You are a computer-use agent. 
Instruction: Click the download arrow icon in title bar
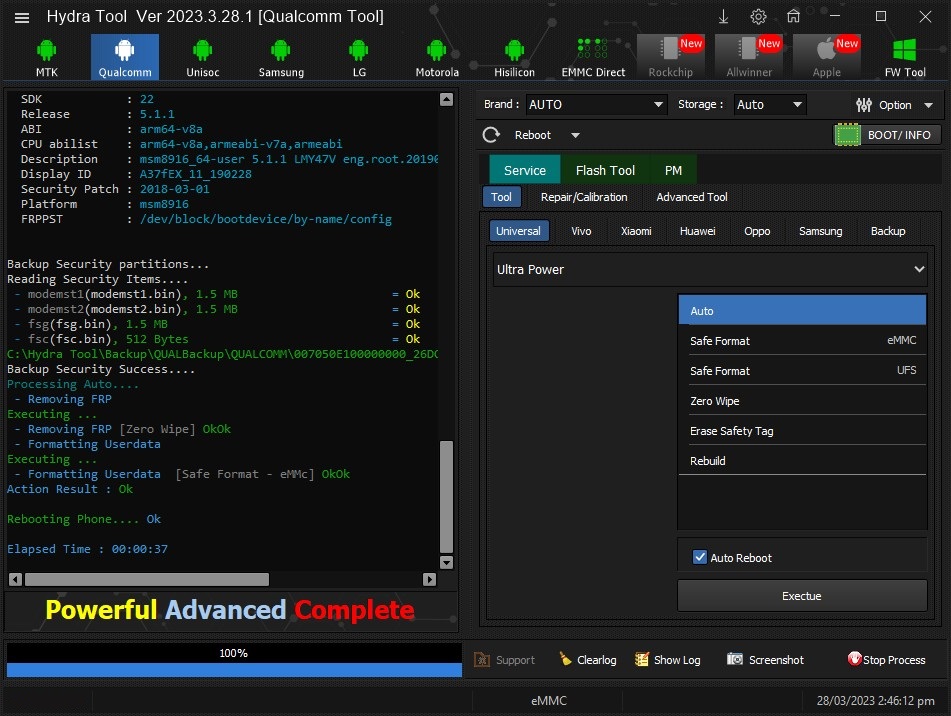[x=724, y=16]
